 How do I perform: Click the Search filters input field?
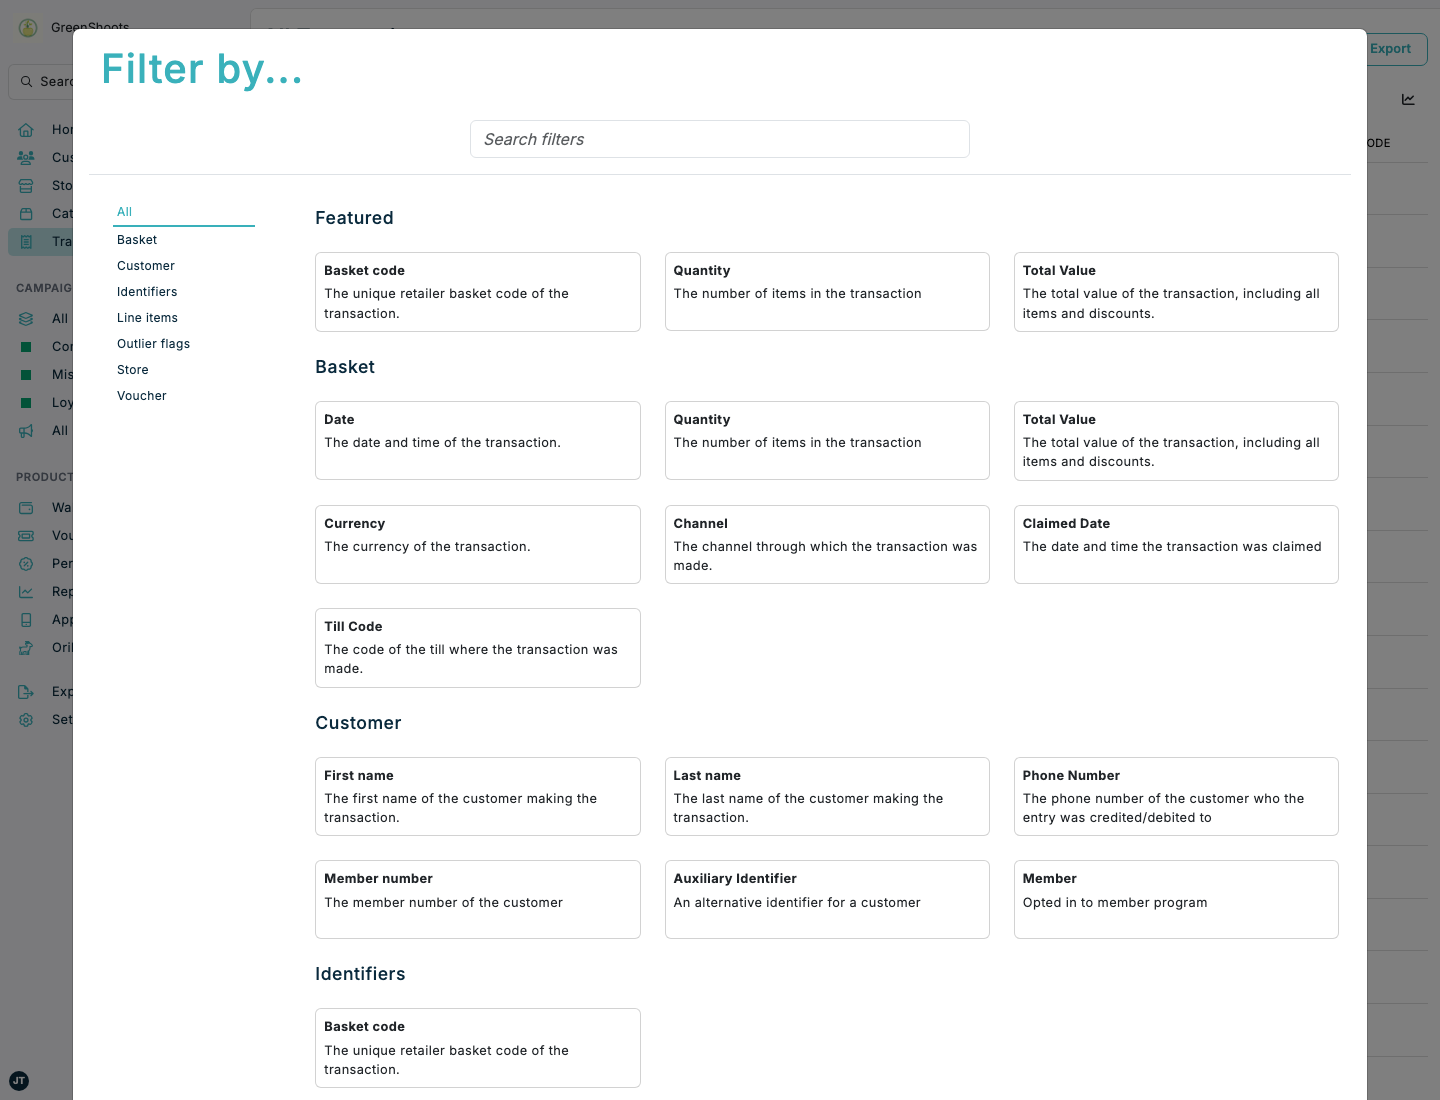point(719,139)
